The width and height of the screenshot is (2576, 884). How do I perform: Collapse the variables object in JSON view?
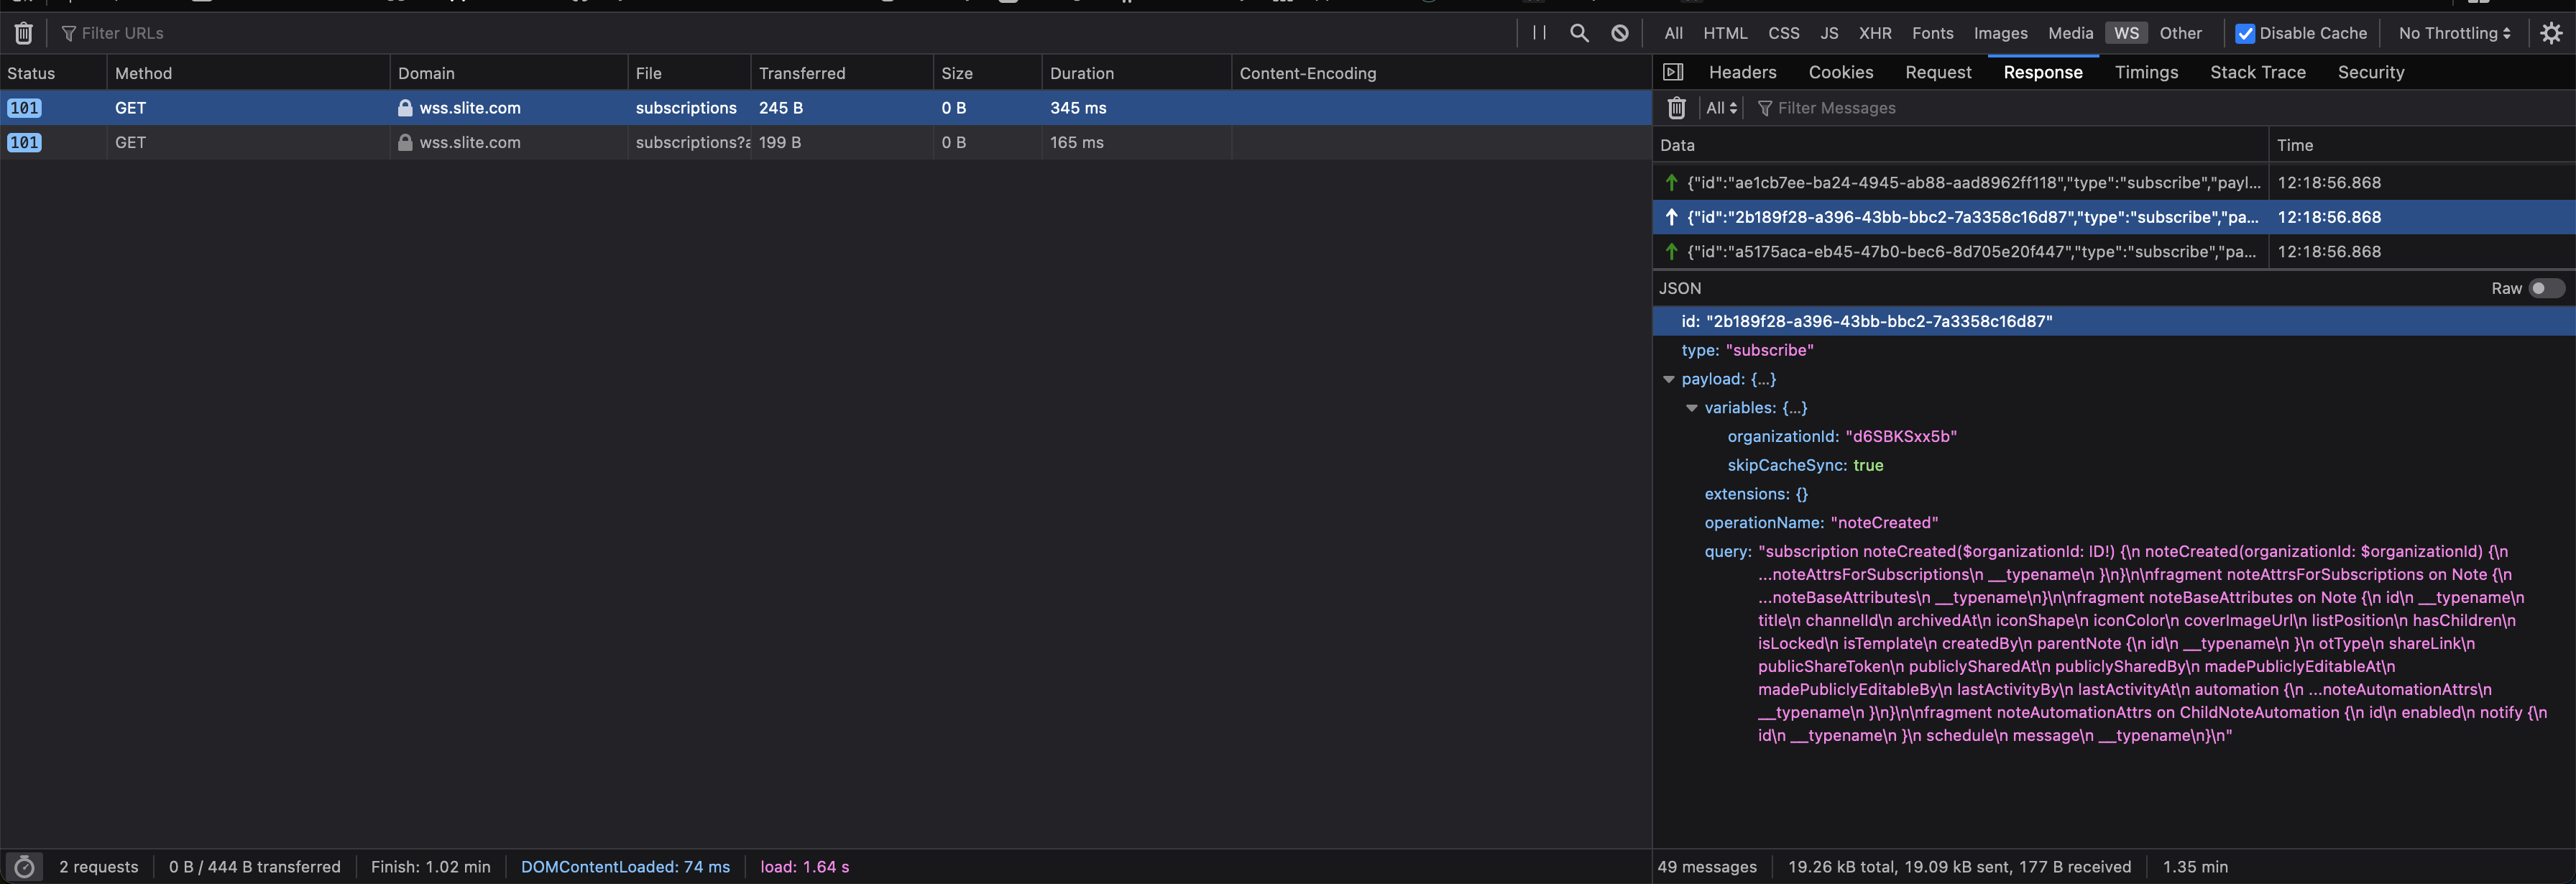[1692, 407]
